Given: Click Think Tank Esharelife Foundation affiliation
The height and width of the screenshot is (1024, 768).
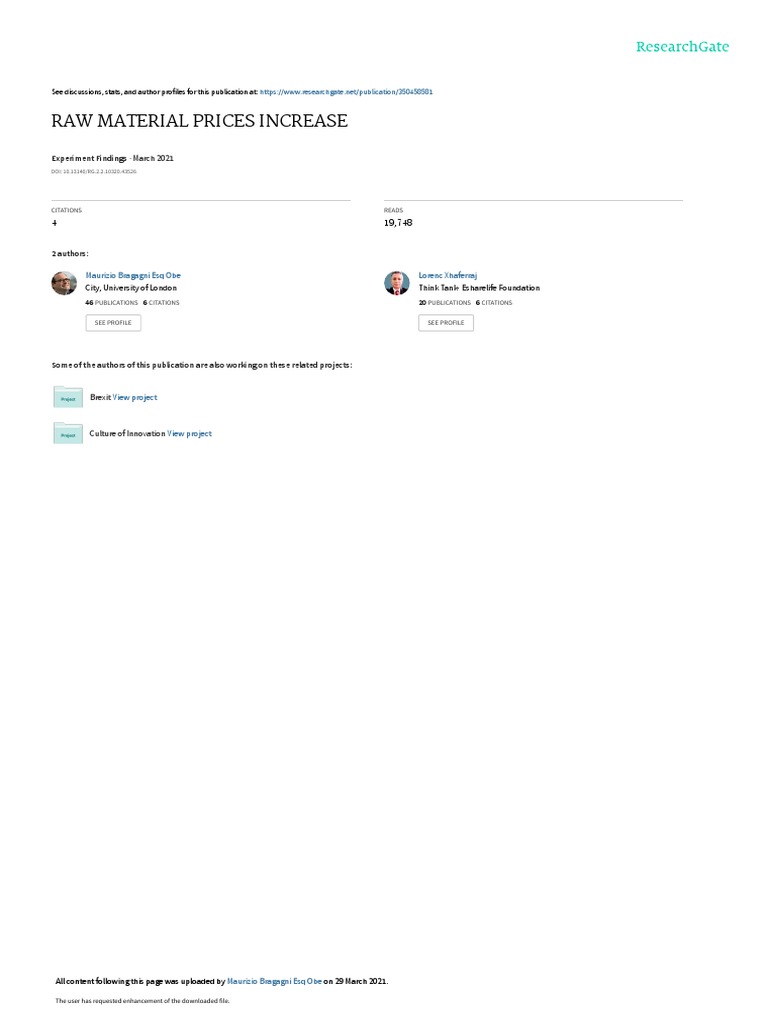Looking at the screenshot, I should tap(479, 288).
